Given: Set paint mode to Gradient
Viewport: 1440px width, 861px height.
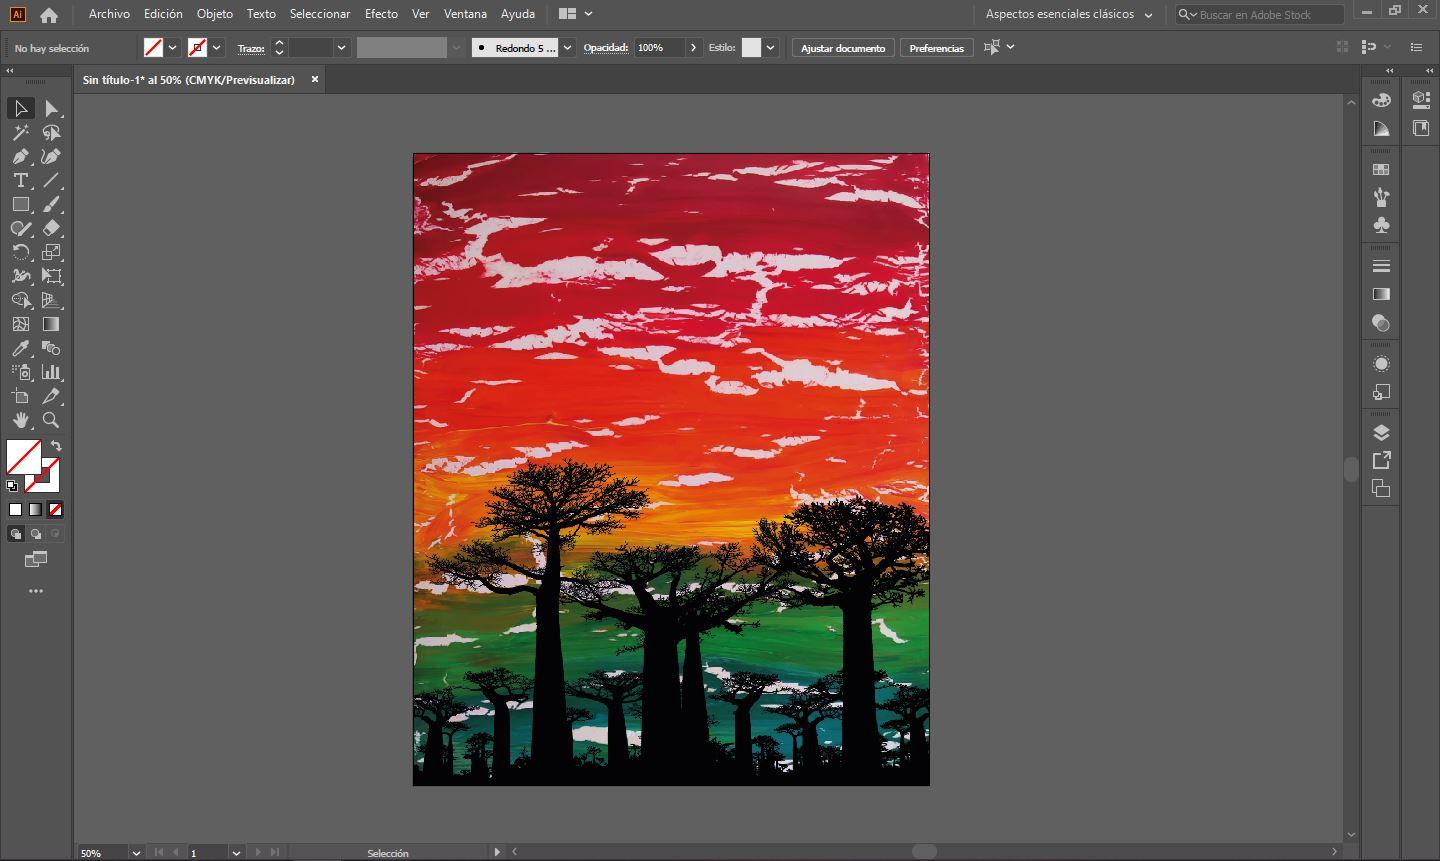Looking at the screenshot, I should (x=35, y=509).
